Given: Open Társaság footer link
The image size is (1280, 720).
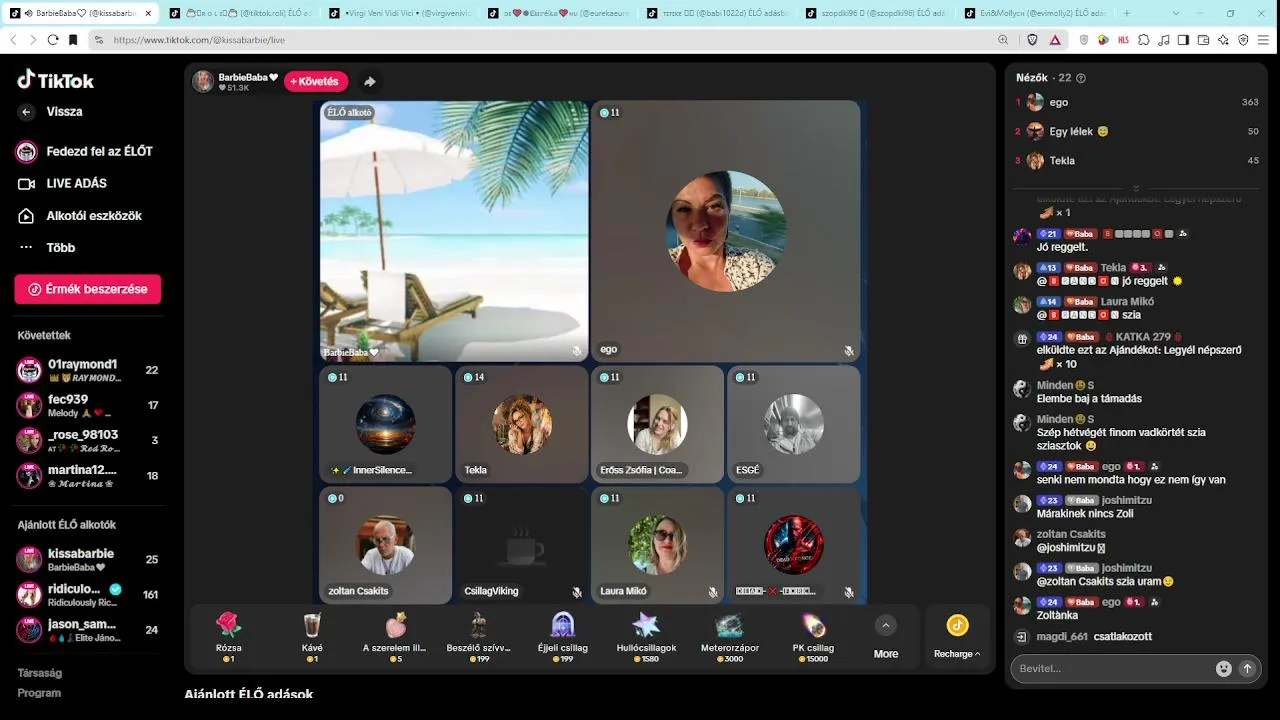Looking at the screenshot, I should coord(40,673).
